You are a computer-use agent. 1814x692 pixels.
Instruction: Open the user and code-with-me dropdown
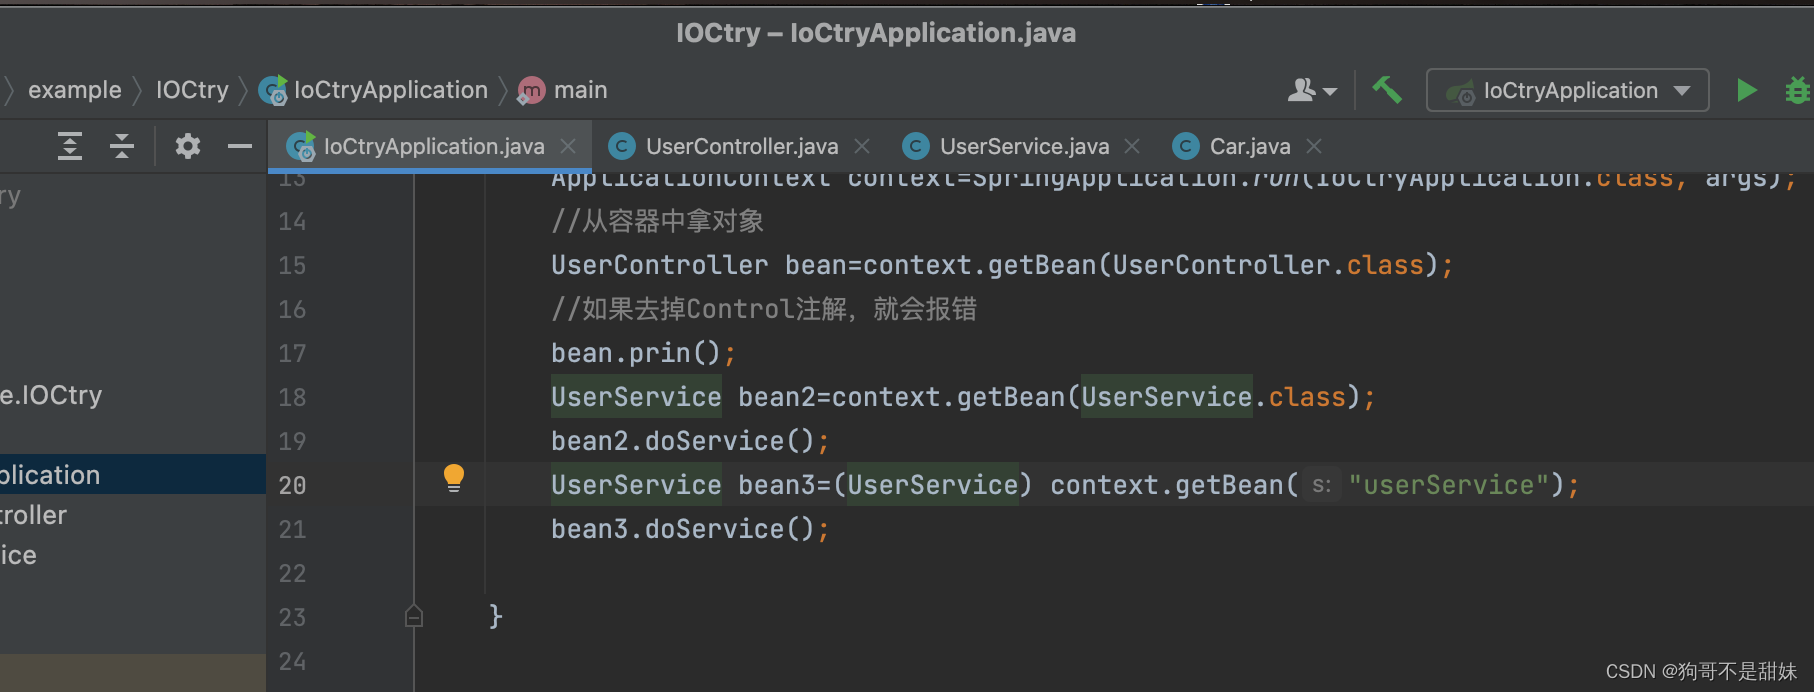coord(1312,90)
